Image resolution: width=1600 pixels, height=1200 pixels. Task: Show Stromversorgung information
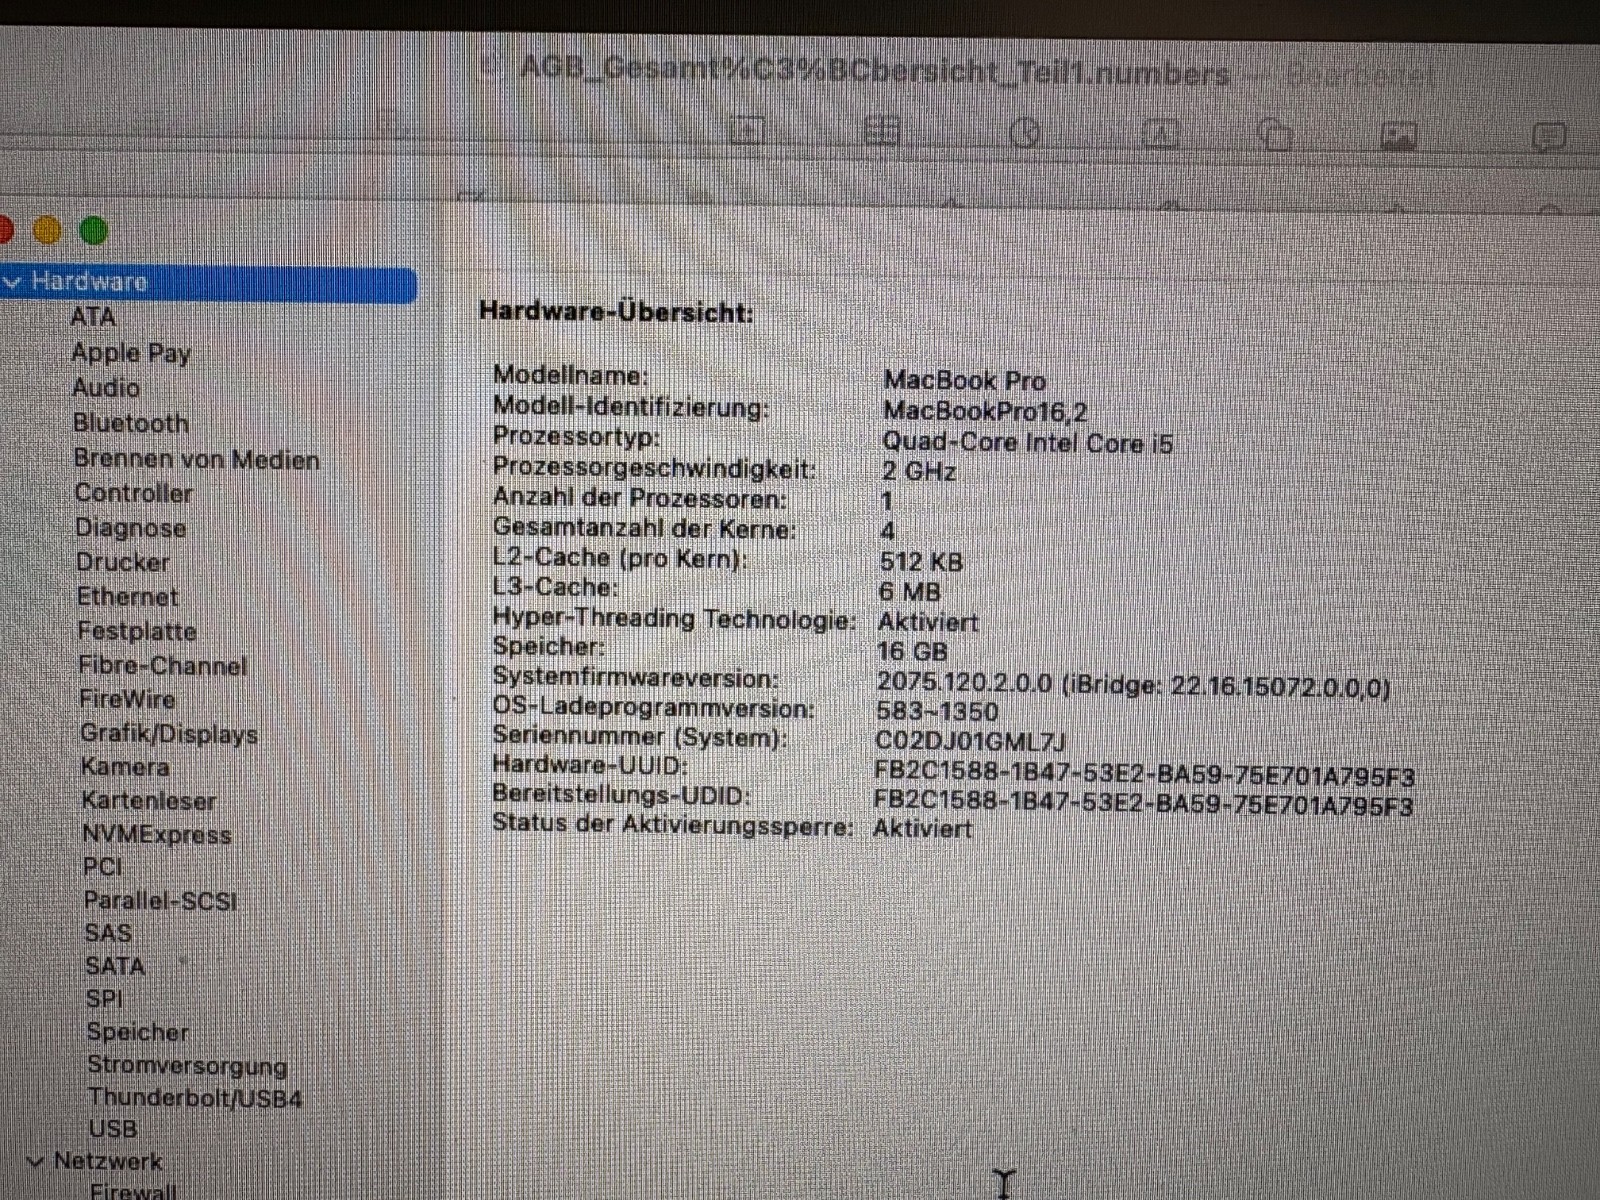[187, 1066]
